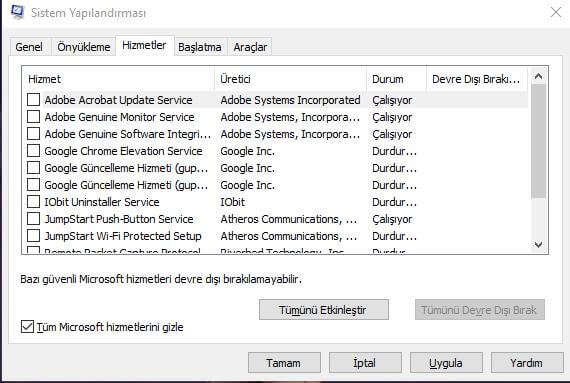
Task: Open the Önyükleme tab
Action: click(84, 47)
